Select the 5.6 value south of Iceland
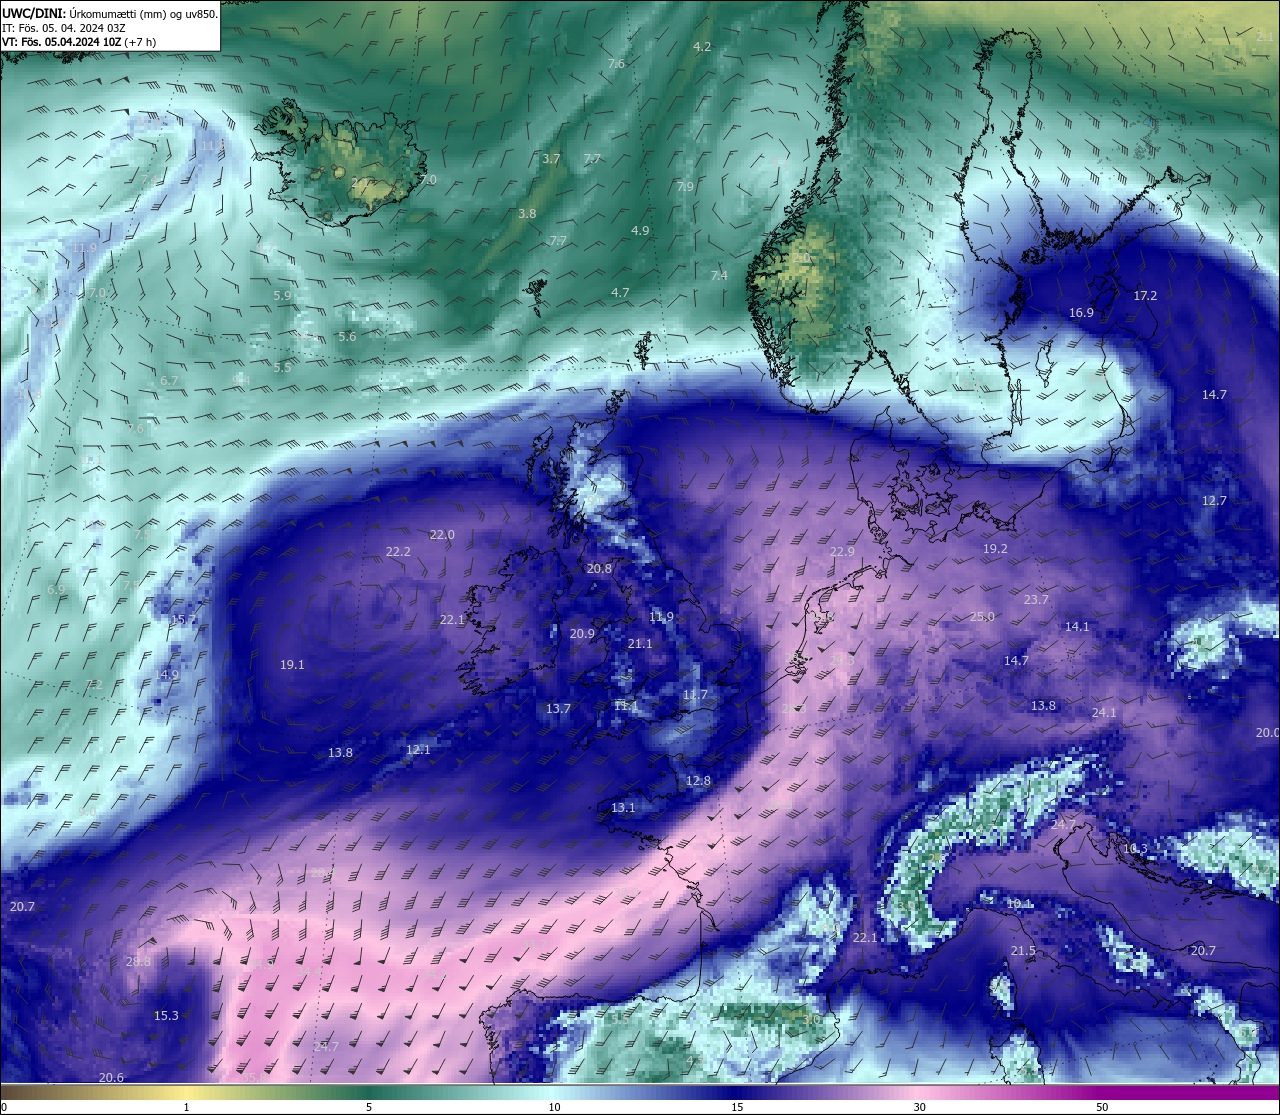This screenshot has width=1280, height=1115. 347,337
